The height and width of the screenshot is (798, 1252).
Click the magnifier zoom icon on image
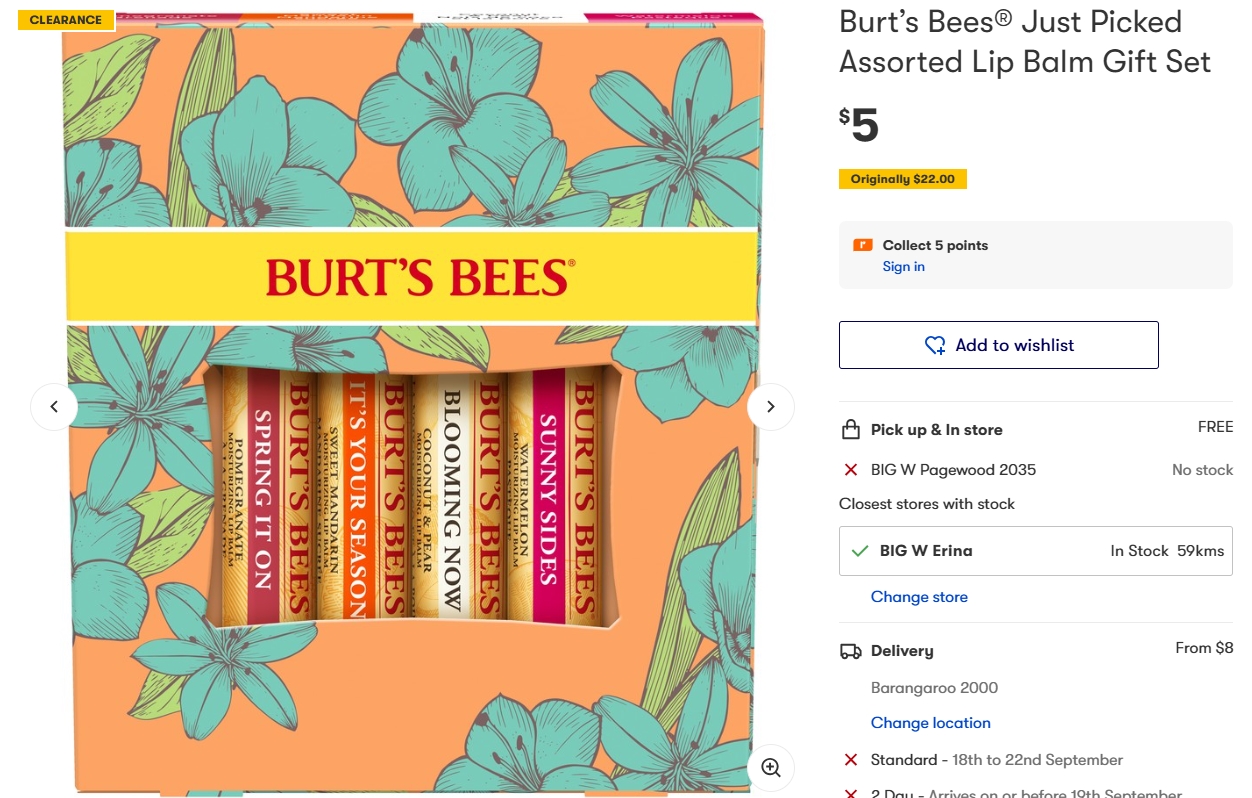[x=770, y=767]
